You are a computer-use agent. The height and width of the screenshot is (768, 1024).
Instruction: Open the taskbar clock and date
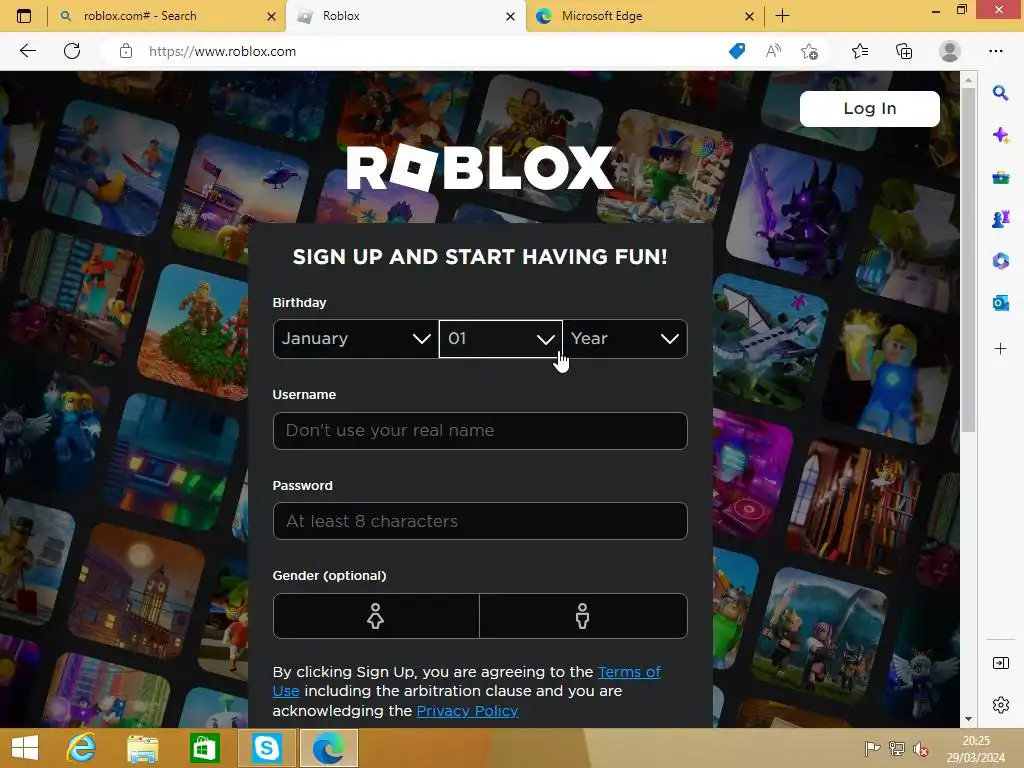(976, 749)
